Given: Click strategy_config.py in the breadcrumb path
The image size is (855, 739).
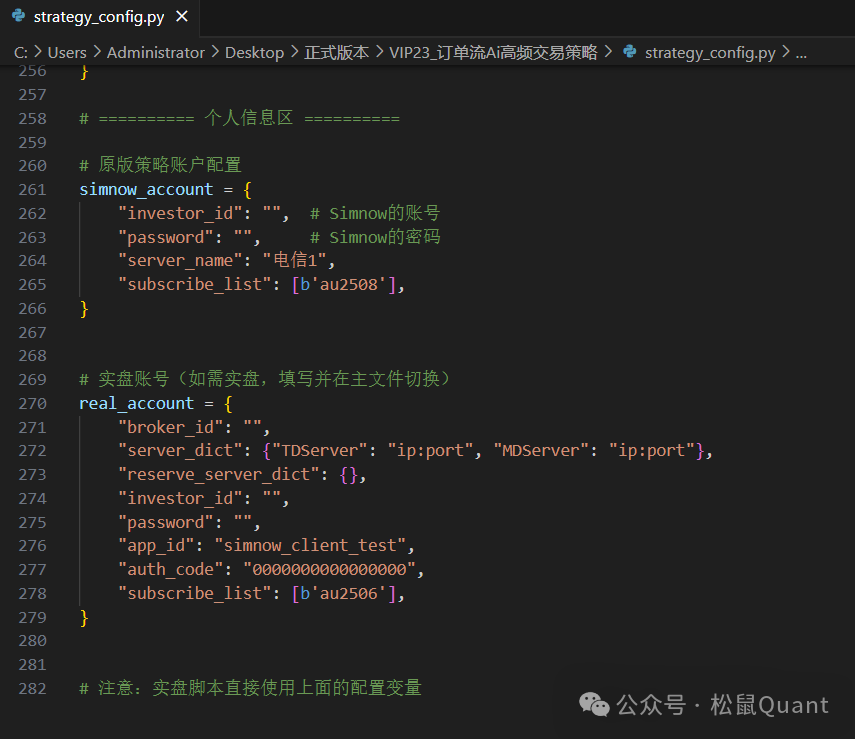Looking at the screenshot, I should [x=709, y=52].
